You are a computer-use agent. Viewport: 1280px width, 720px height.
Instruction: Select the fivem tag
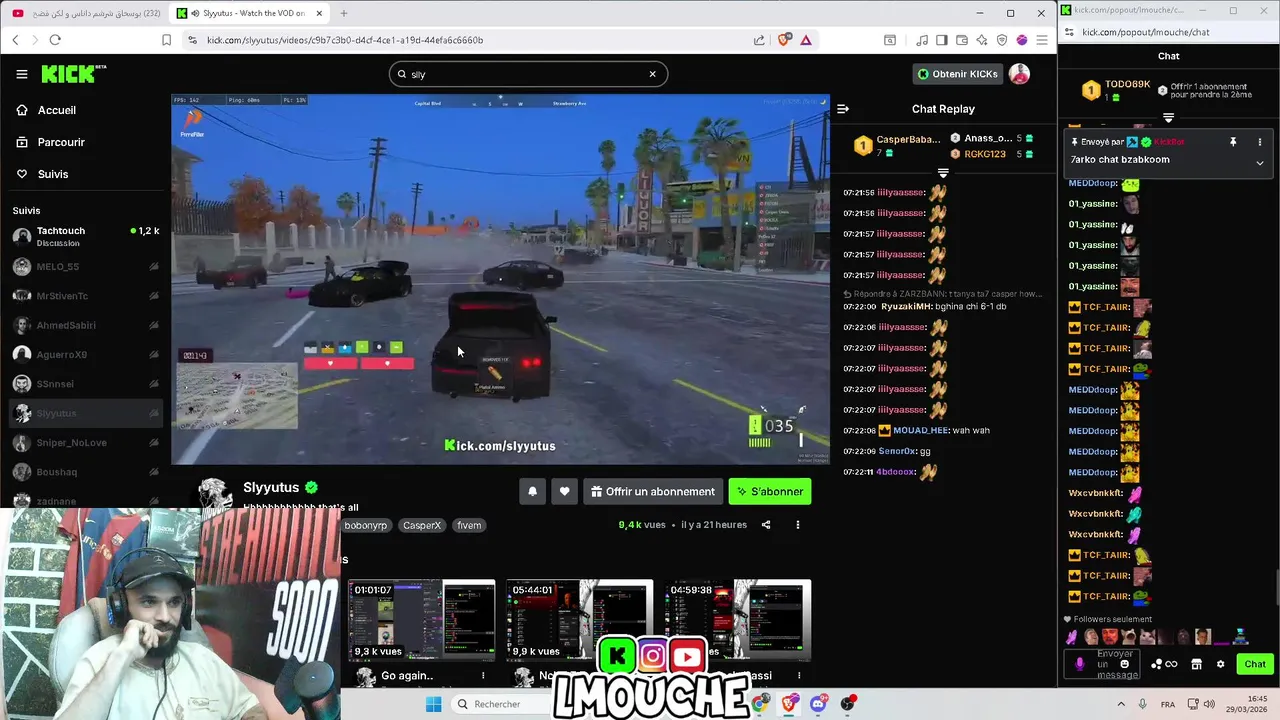pos(469,525)
